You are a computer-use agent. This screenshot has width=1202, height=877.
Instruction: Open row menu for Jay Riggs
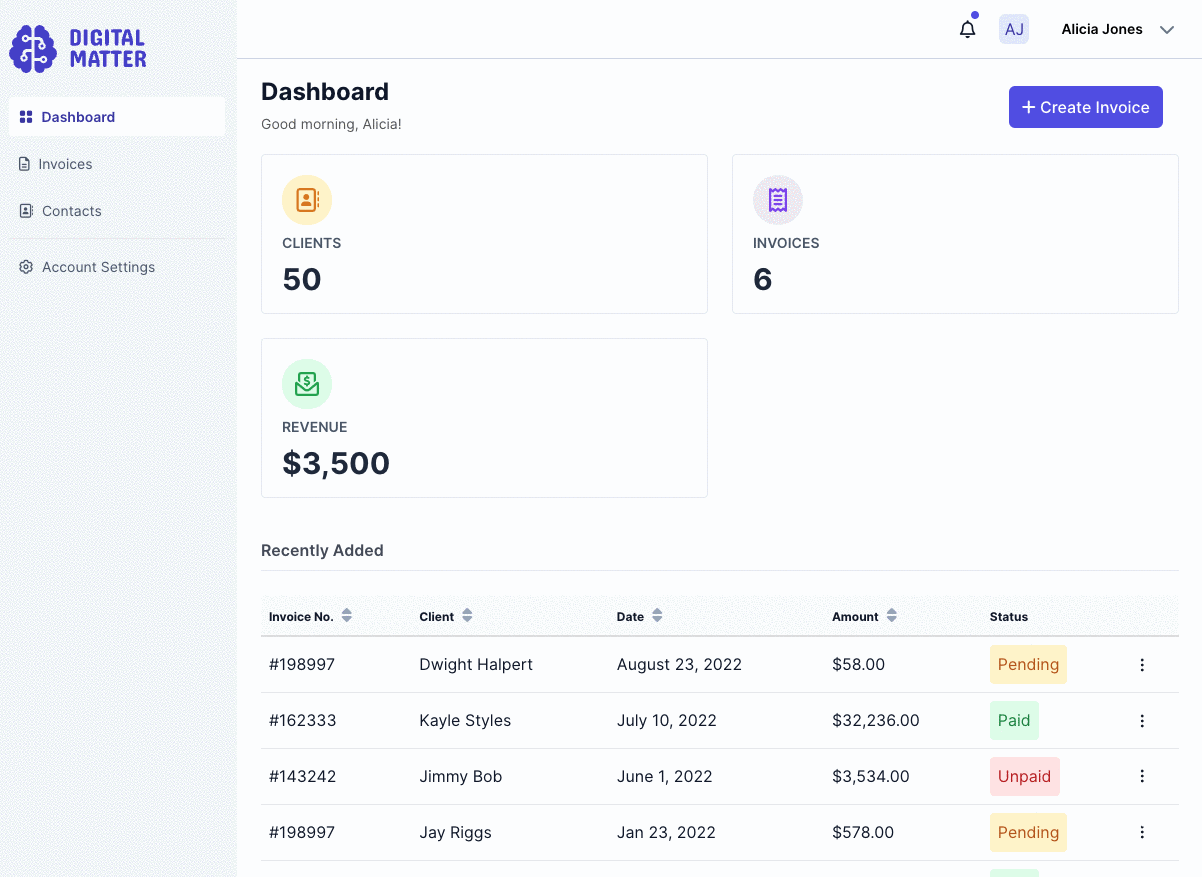[x=1142, y=832]
